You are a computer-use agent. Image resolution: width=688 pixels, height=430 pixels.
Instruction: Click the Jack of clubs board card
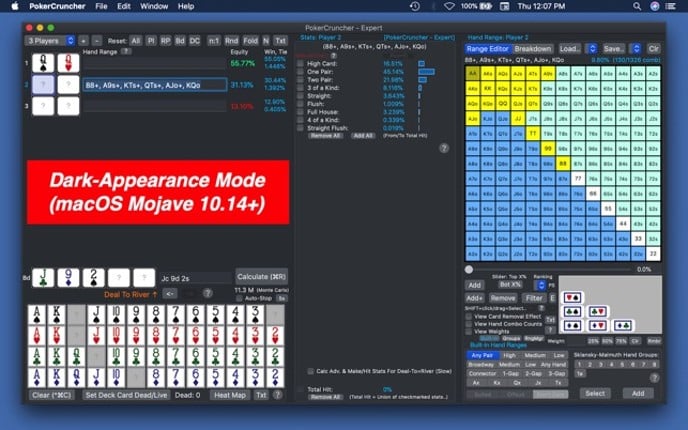click(x=41, y=277)
